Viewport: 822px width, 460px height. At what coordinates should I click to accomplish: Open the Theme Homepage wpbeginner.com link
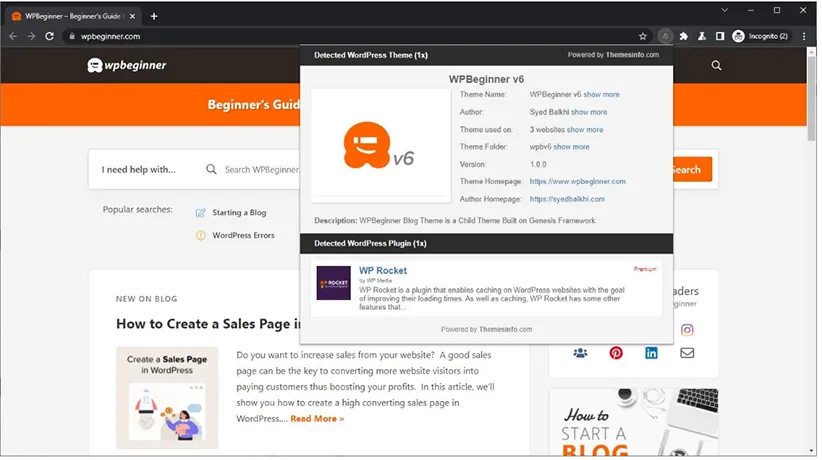coord(578,181)
